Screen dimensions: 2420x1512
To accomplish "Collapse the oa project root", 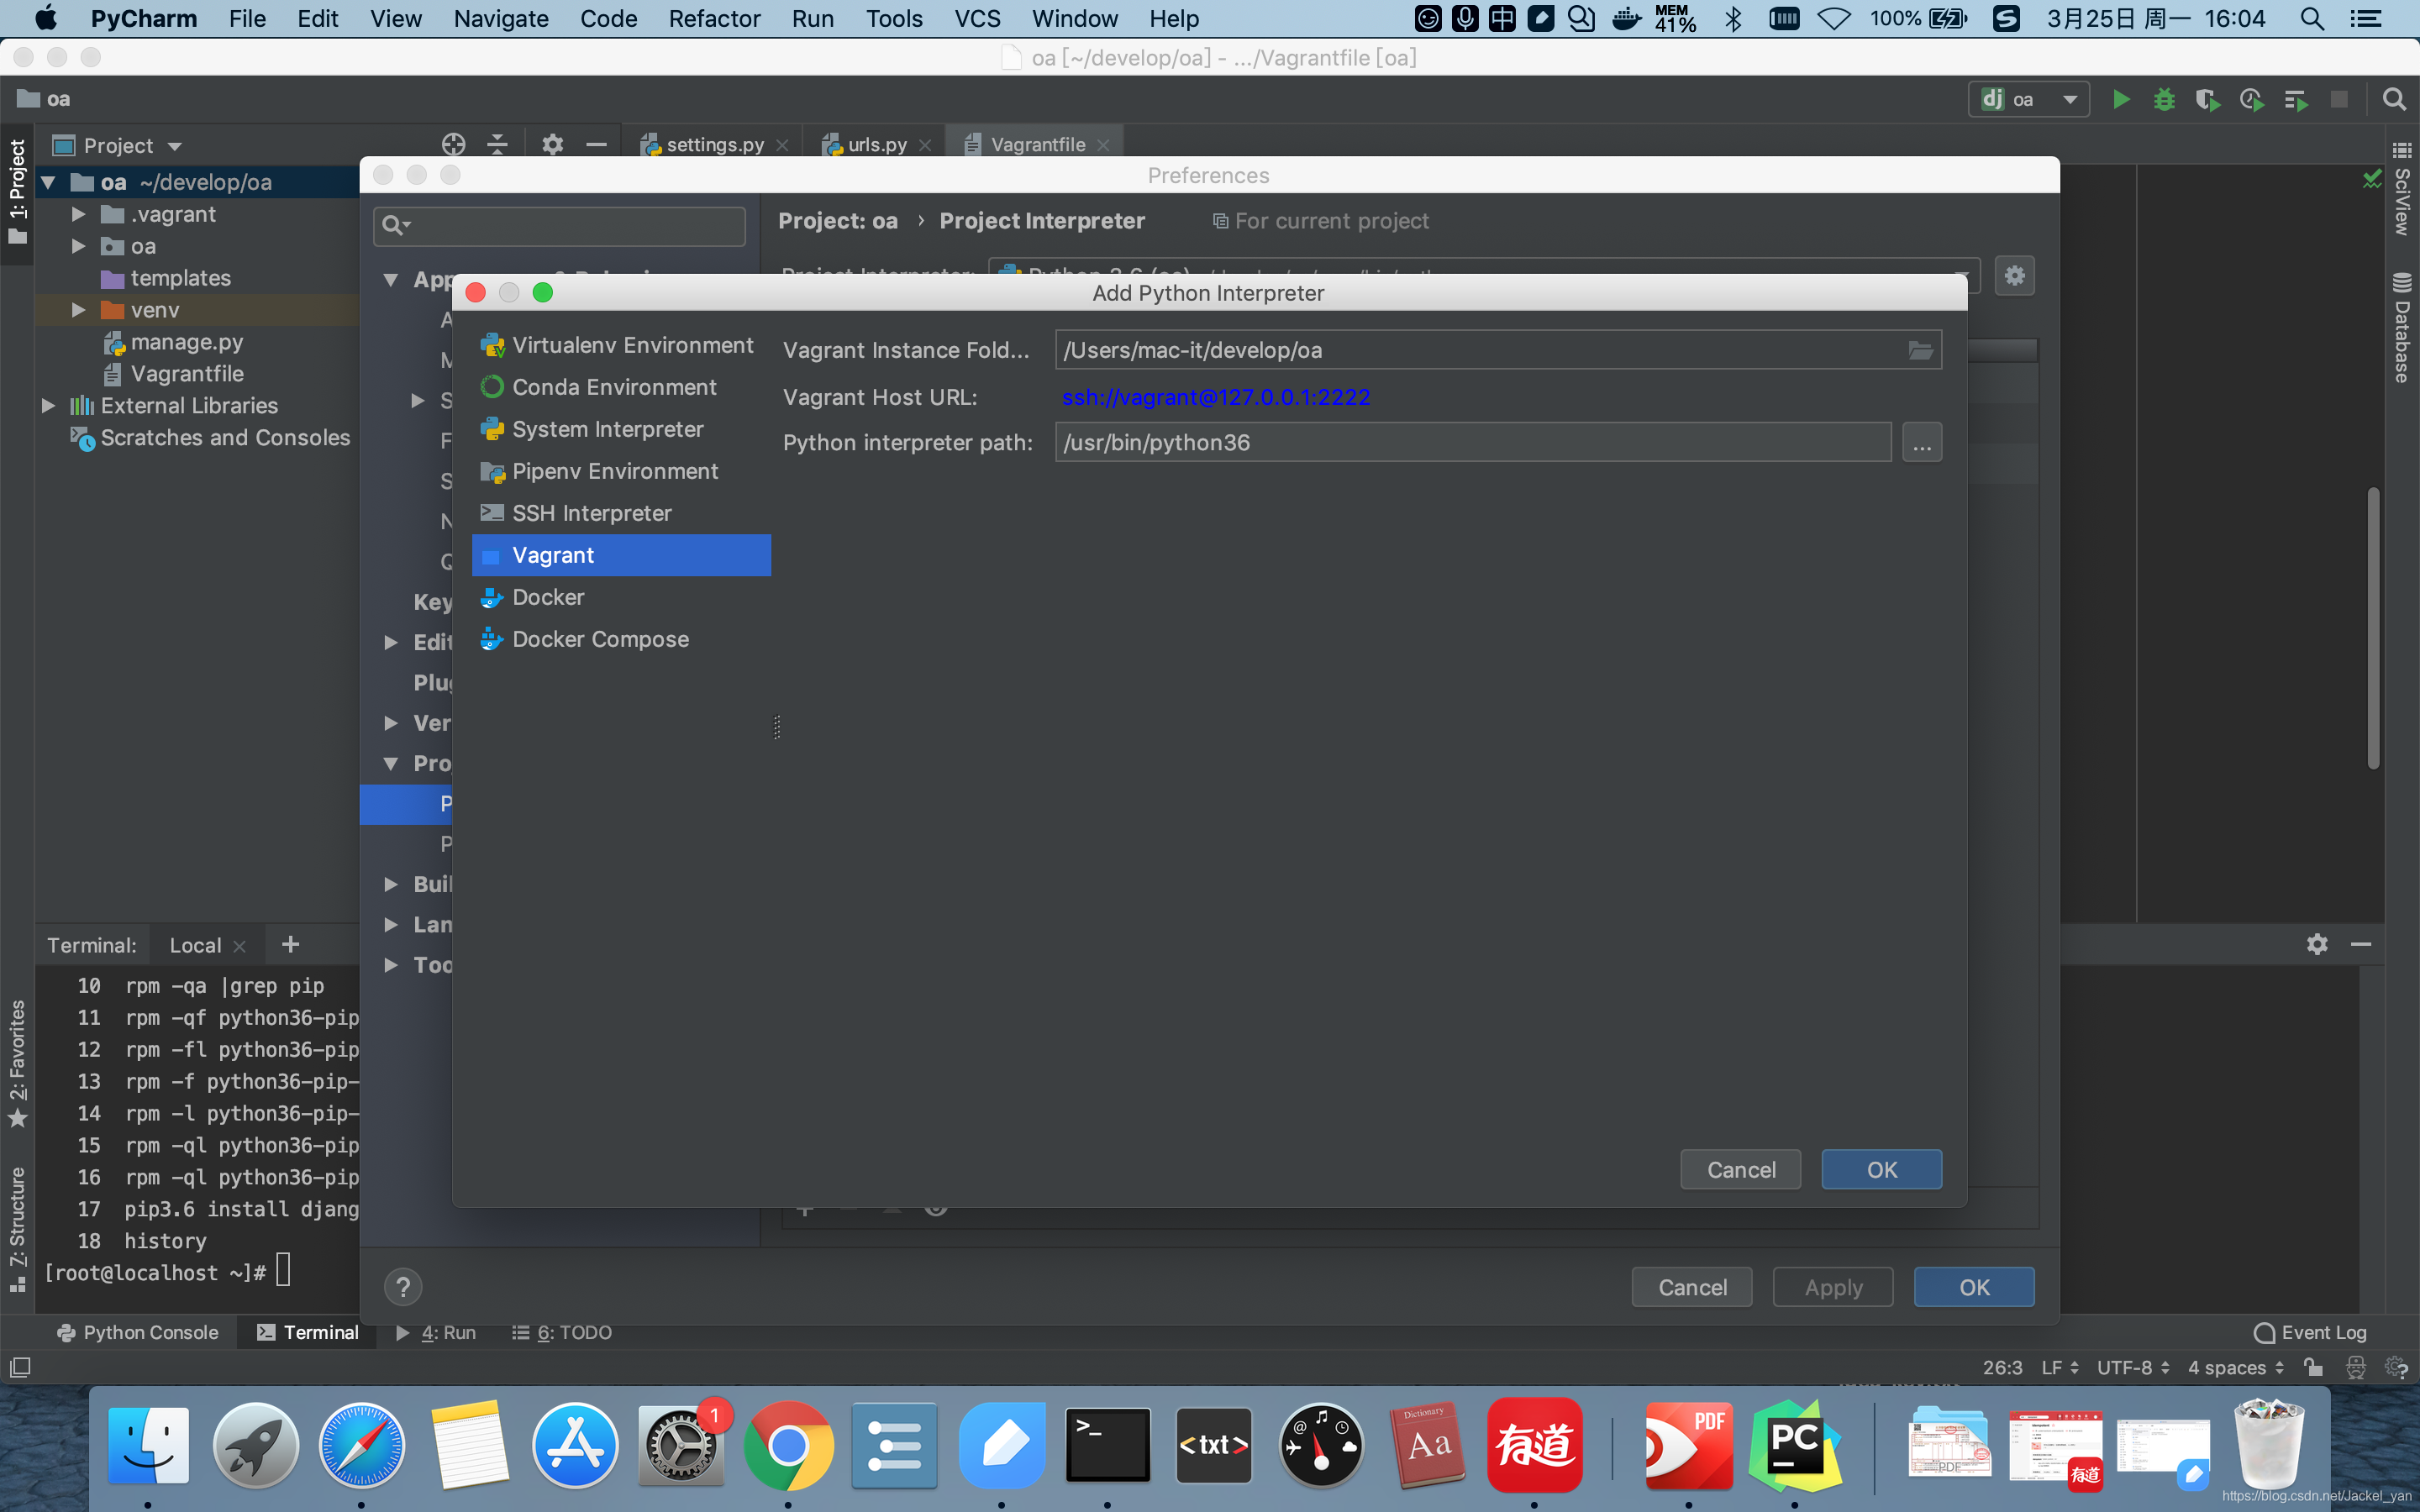I will click(x=47, y=182).
